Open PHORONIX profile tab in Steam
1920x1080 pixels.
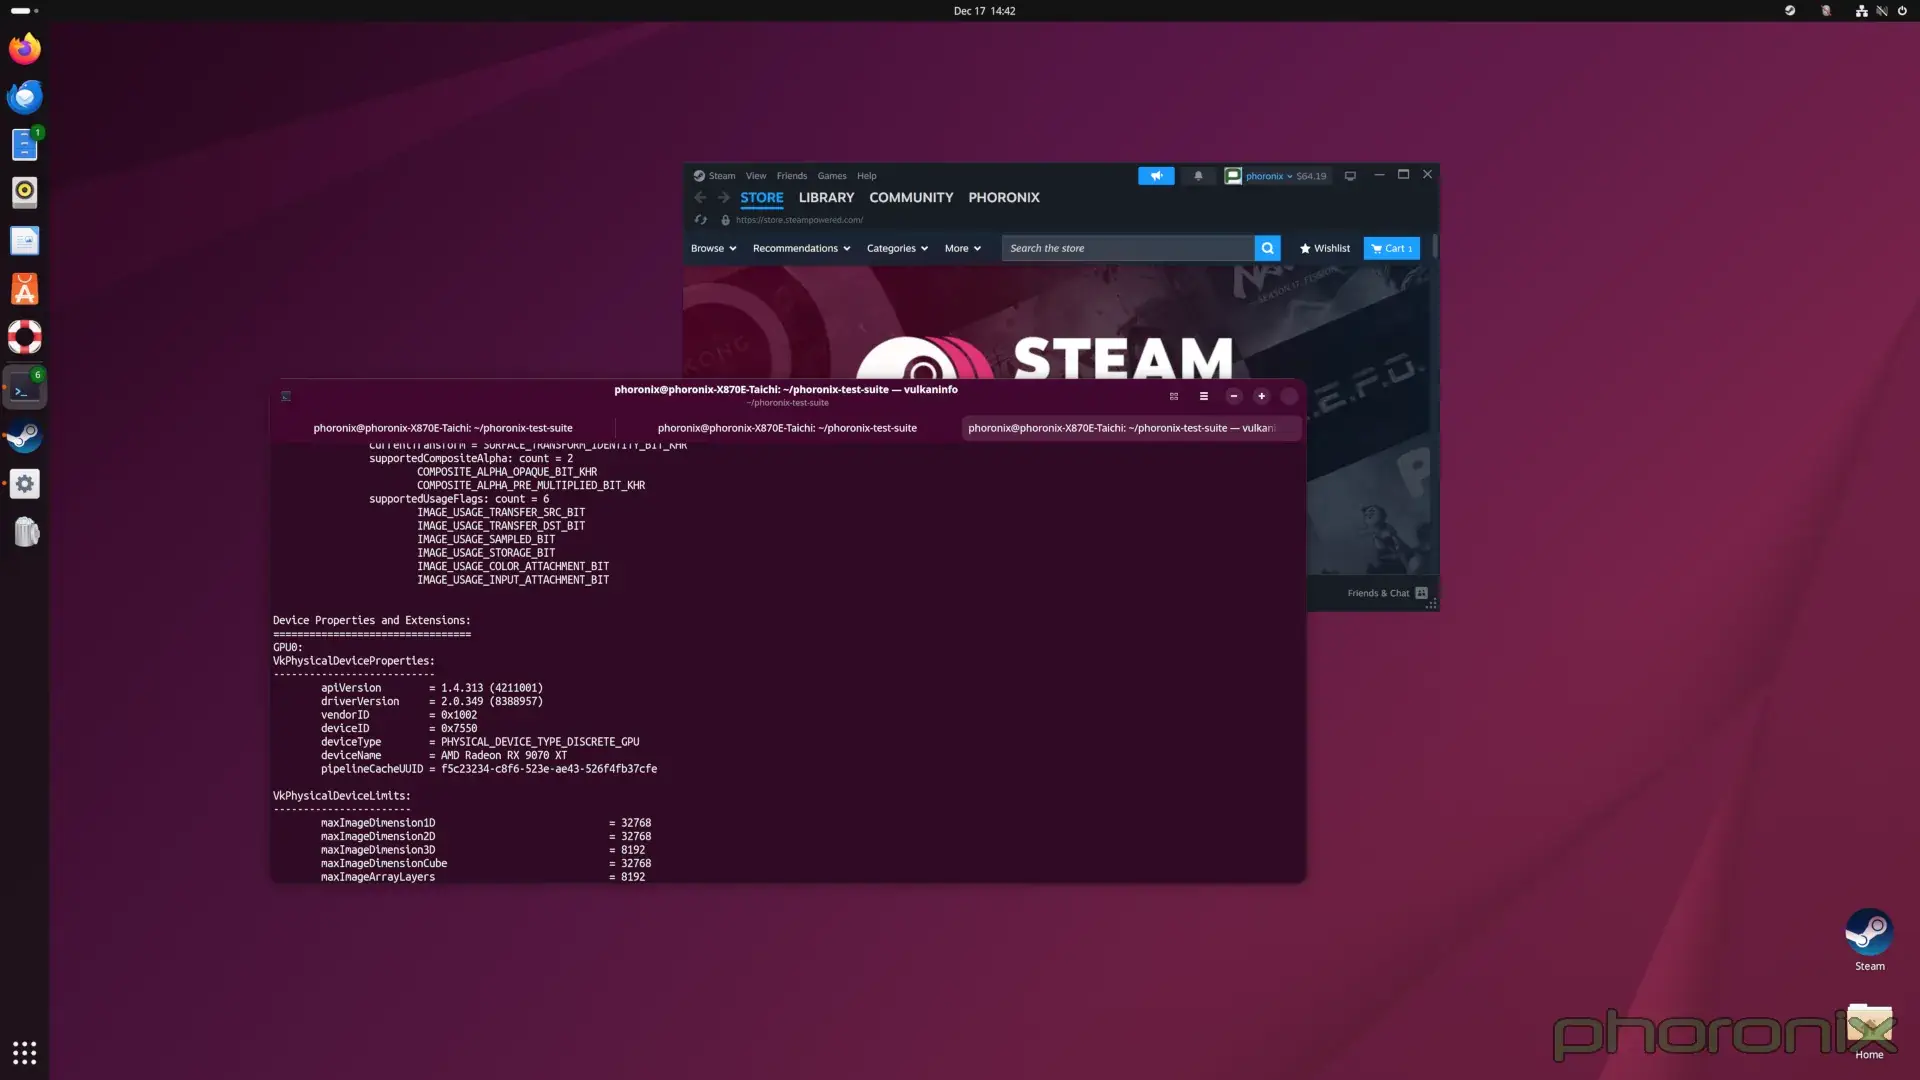point(1003,198)
